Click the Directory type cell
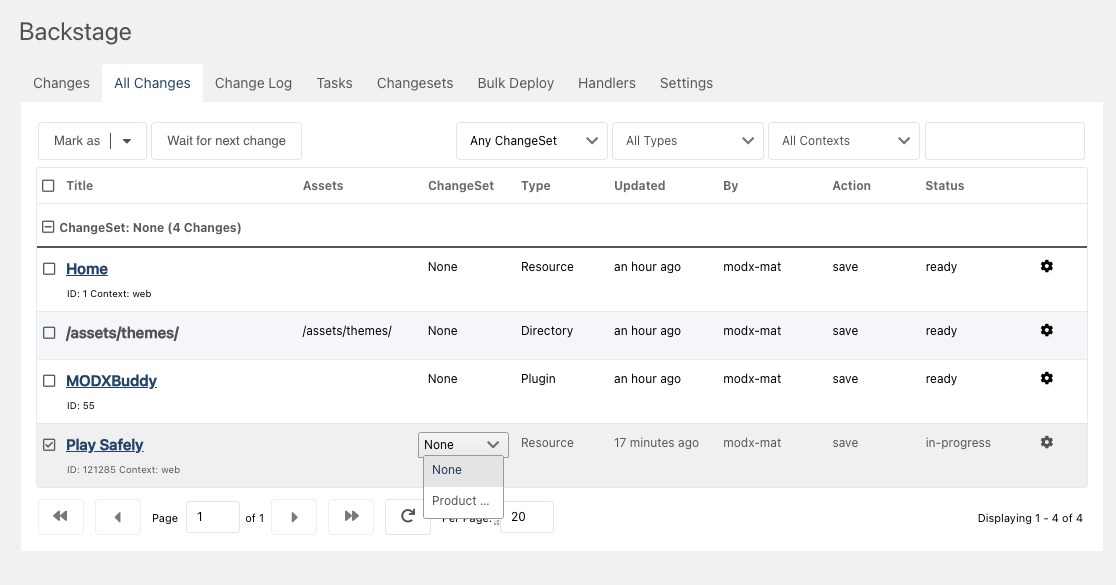The height and width of the screenshot is (585, 1116). tap(547, 331)
